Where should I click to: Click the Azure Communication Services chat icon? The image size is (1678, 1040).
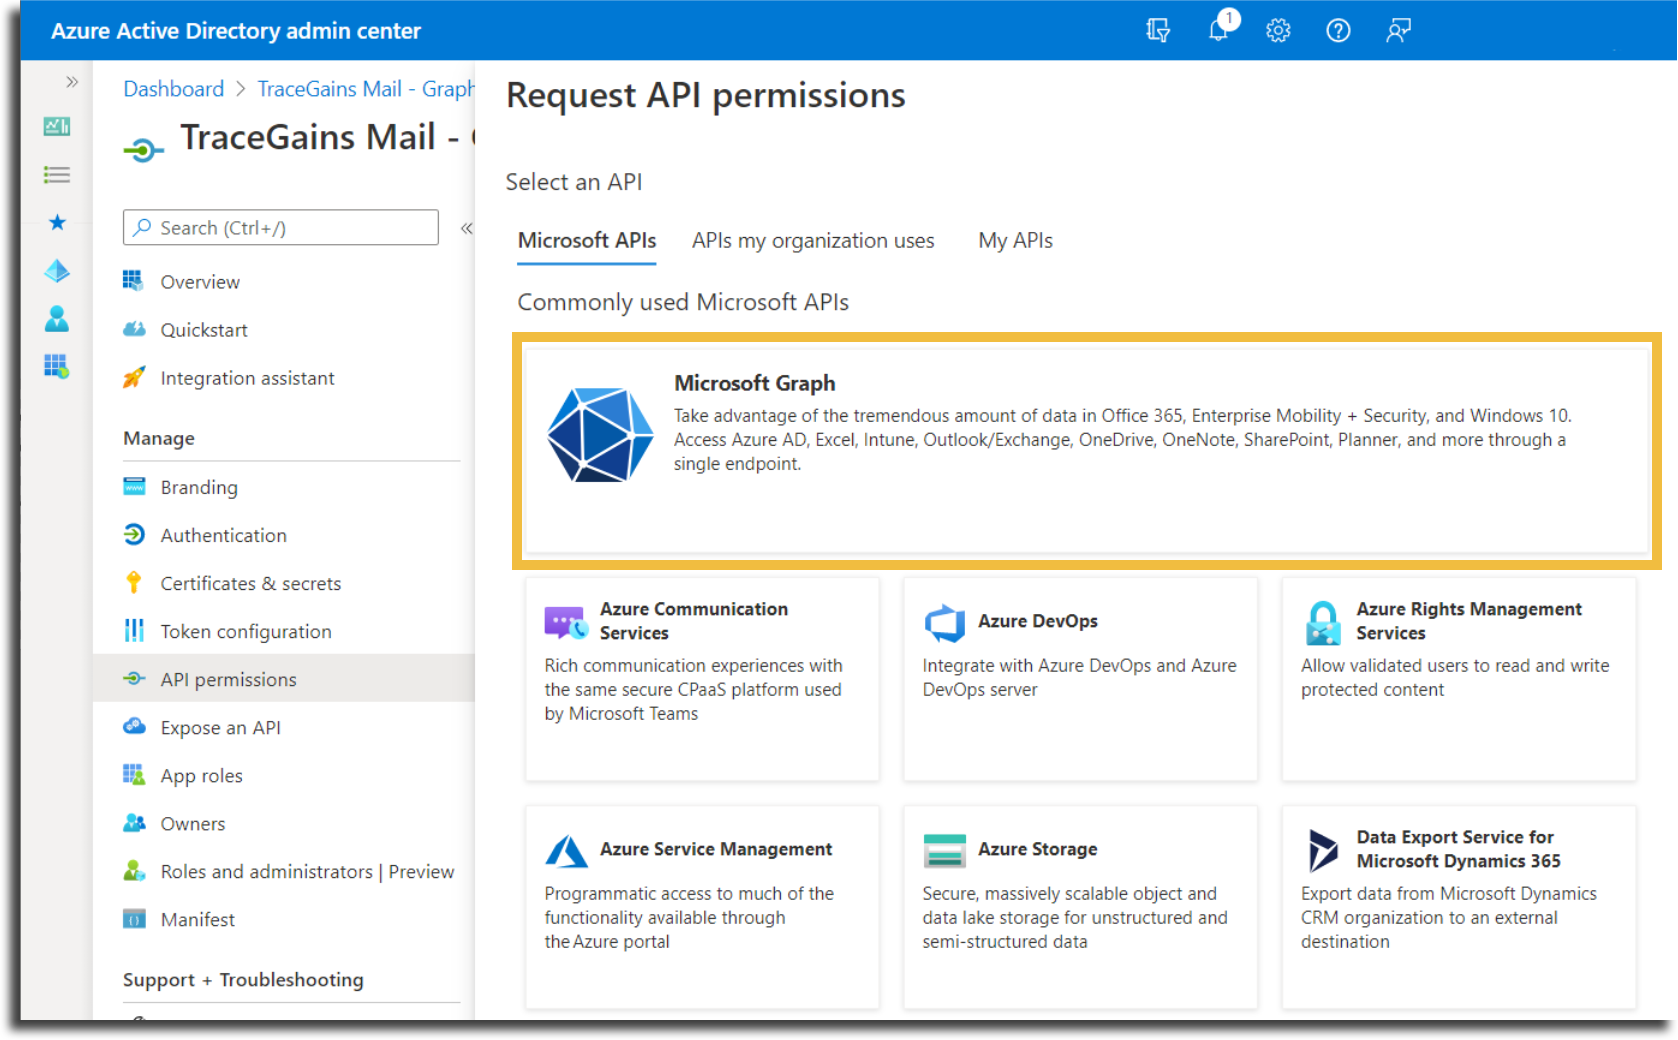[x=566, y=622]
